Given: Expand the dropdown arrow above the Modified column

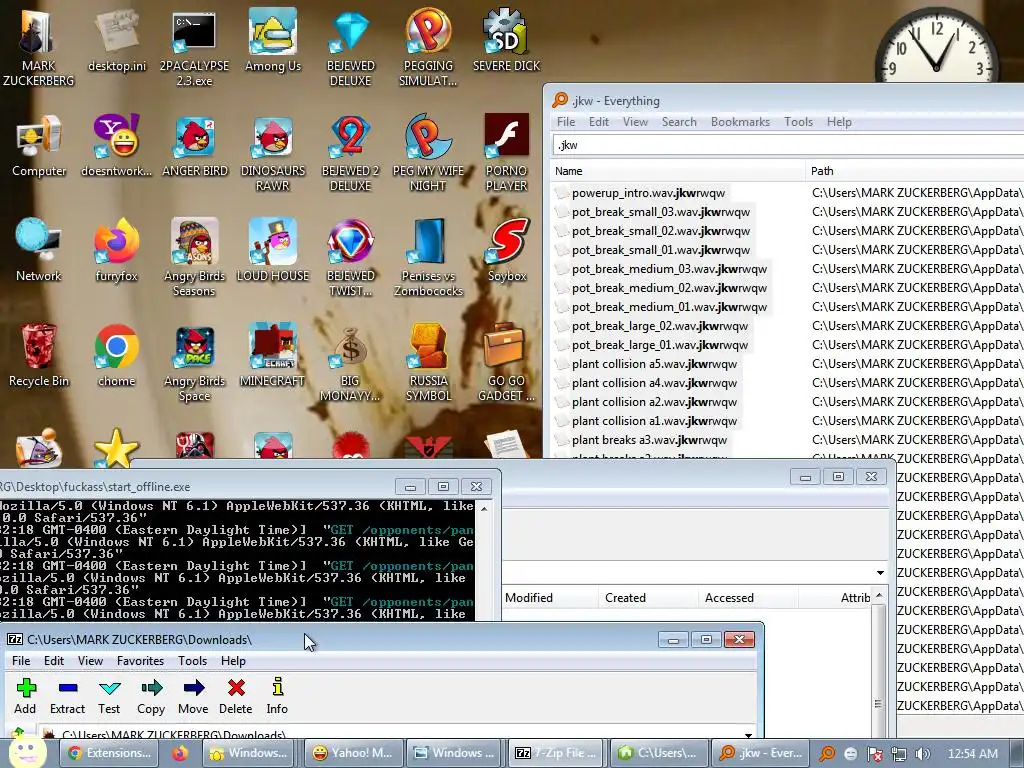Looking at the screenshot, I should pos(880,573).
